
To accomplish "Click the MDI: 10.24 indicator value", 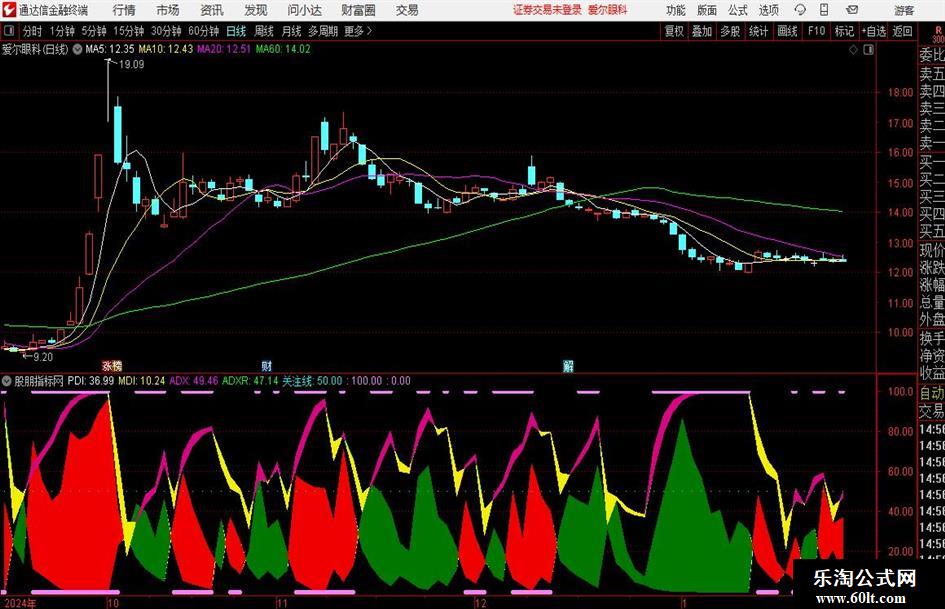I will click(x=142, y=381).
